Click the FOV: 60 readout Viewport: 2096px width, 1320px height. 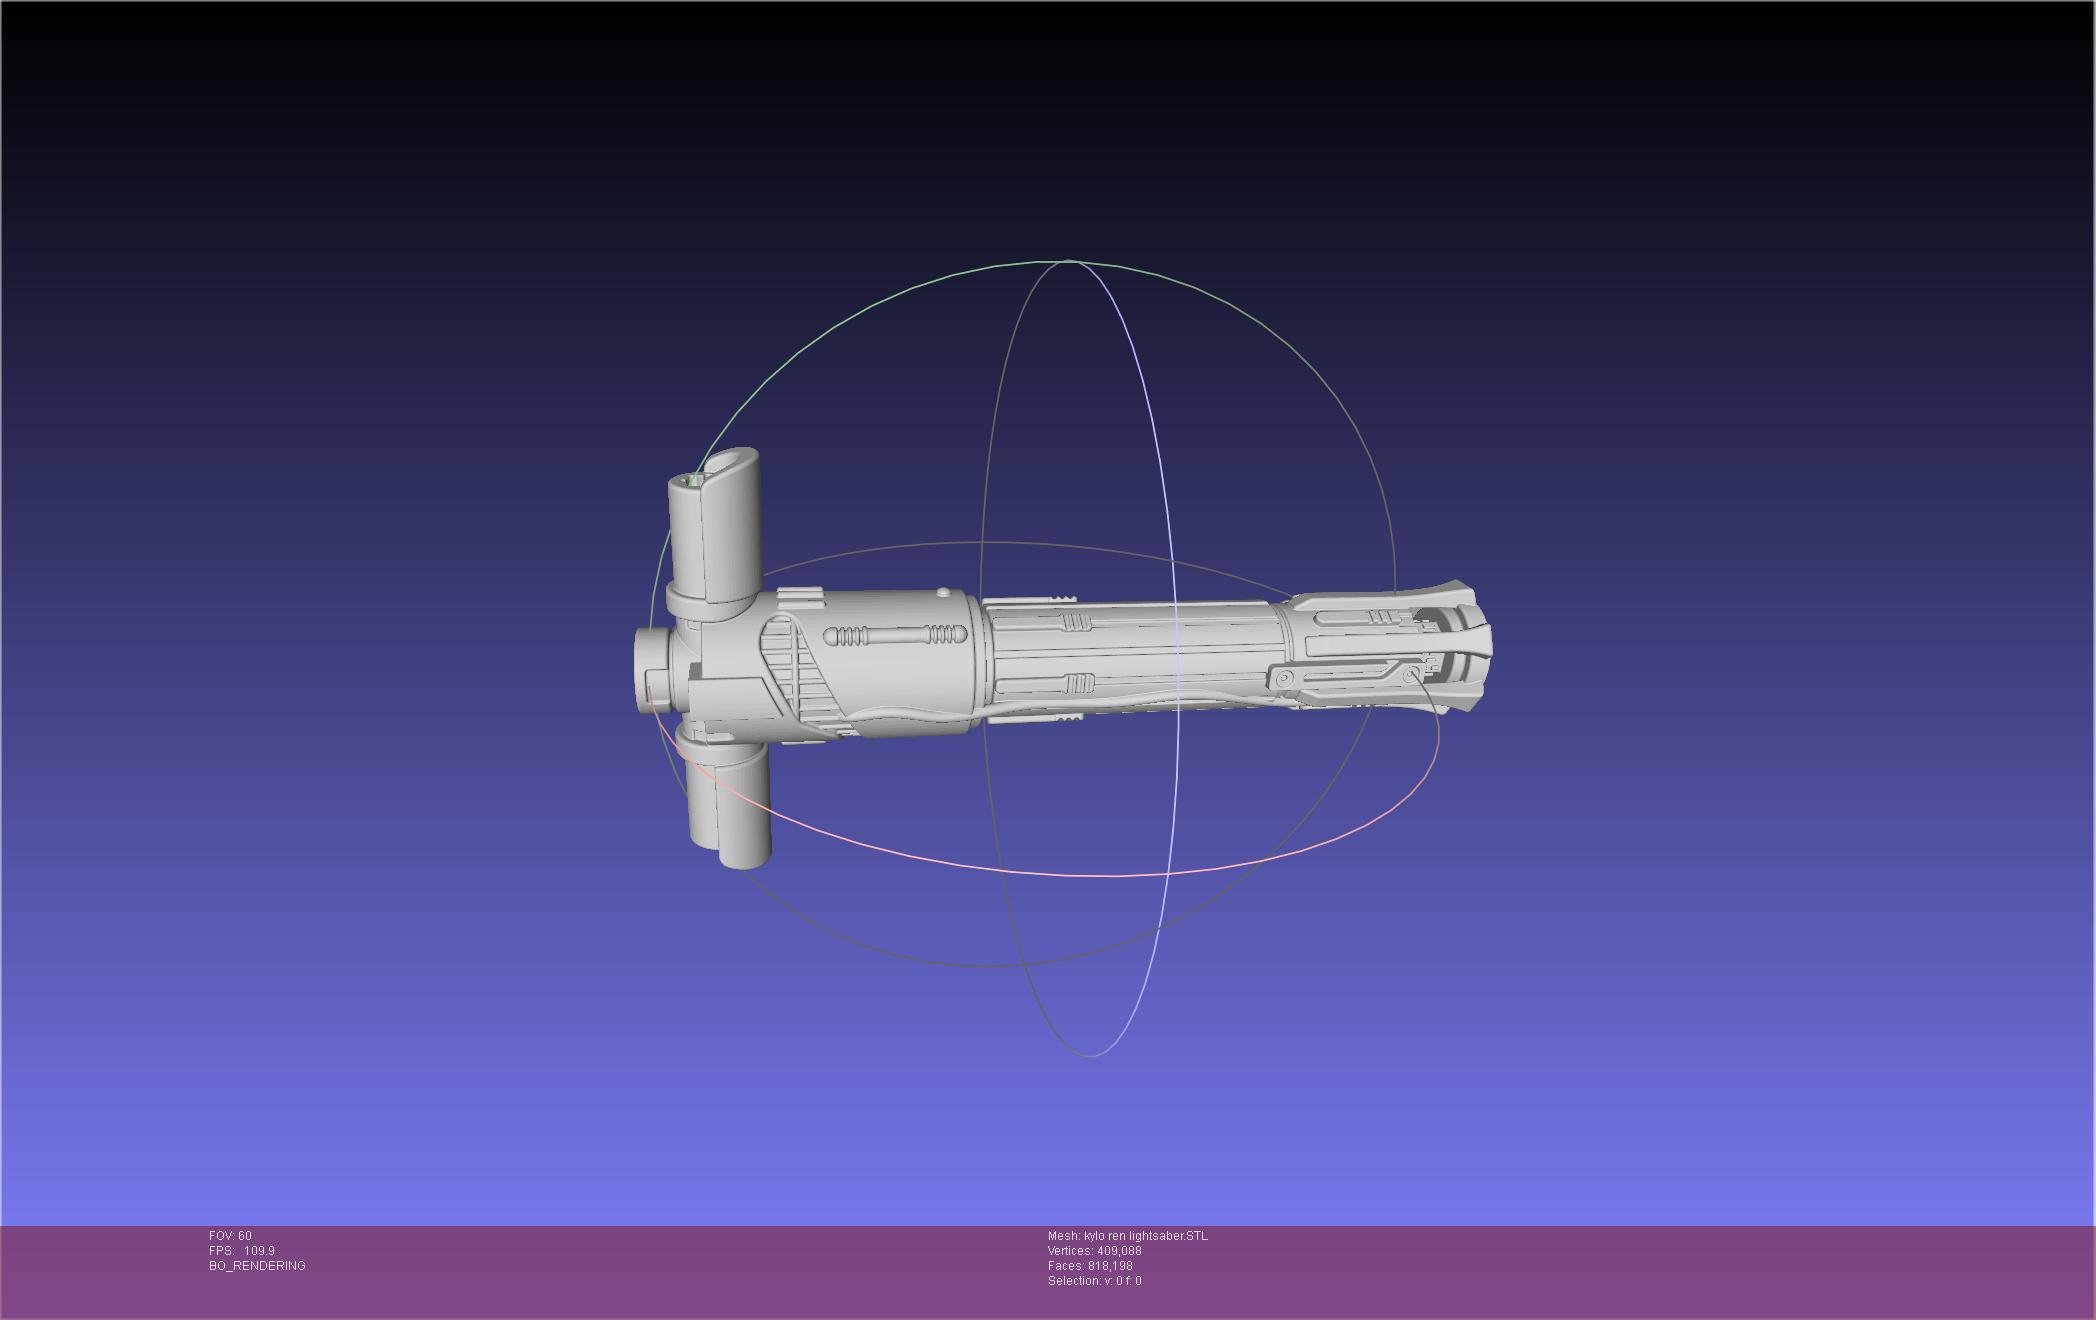click(230, 1236)
